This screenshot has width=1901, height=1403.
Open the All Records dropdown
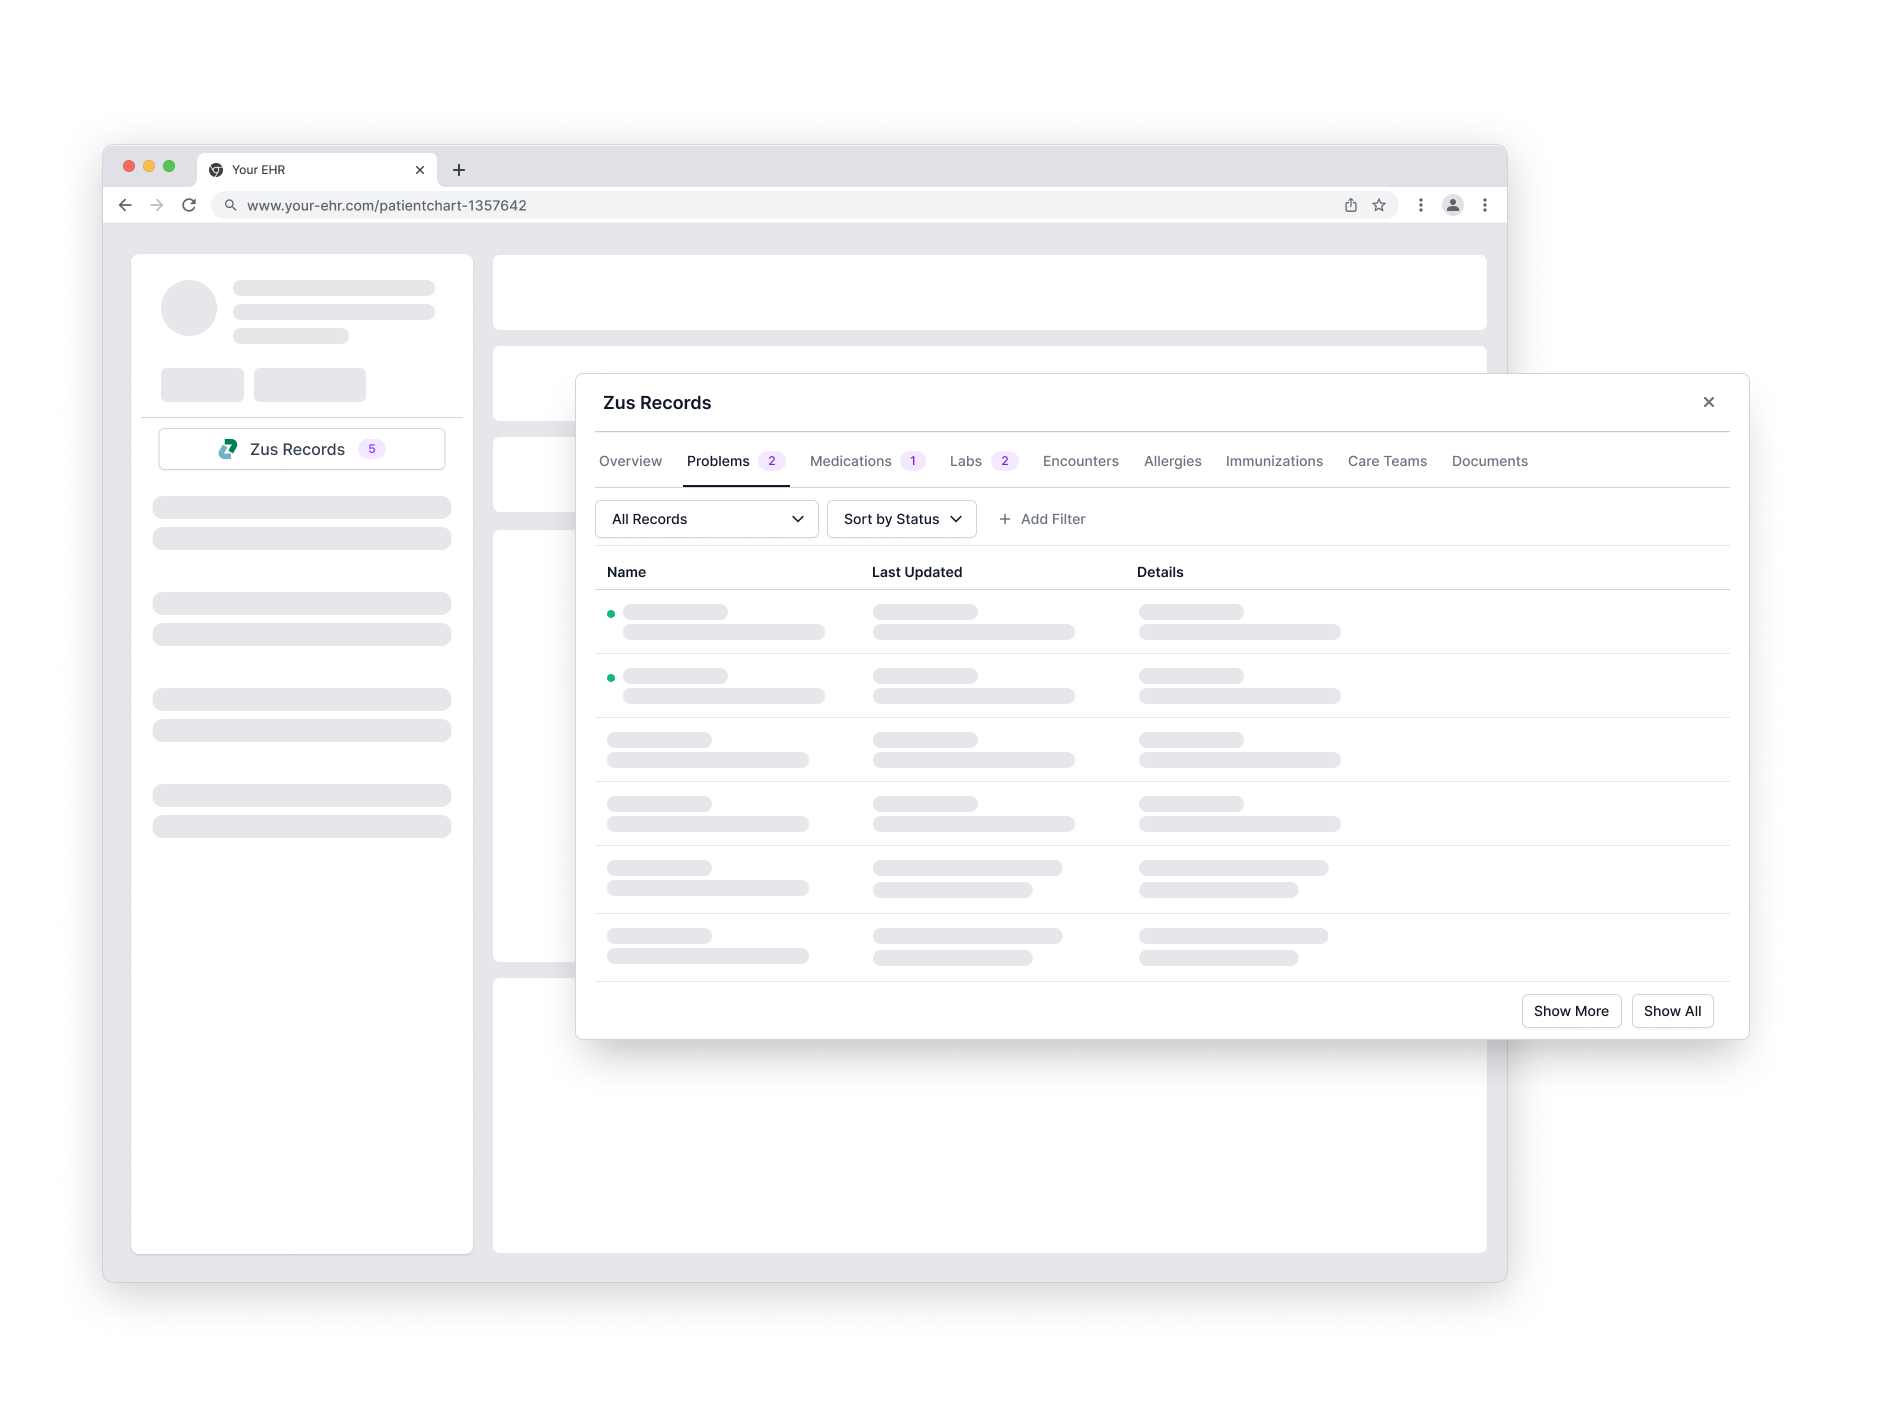tap(707, 519)
